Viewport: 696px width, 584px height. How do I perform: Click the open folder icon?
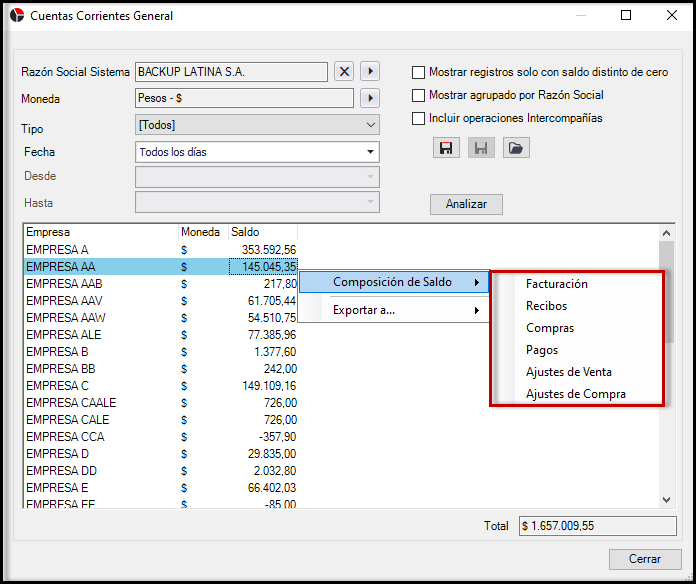click(516, 148)
